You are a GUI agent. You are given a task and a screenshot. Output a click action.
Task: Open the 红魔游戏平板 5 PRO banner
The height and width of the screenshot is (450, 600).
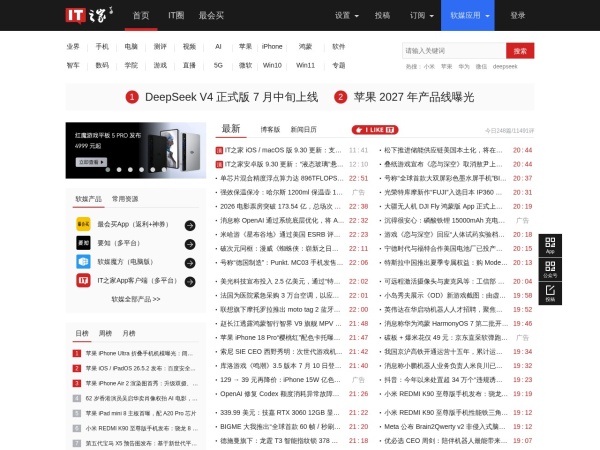pos(135,150)
